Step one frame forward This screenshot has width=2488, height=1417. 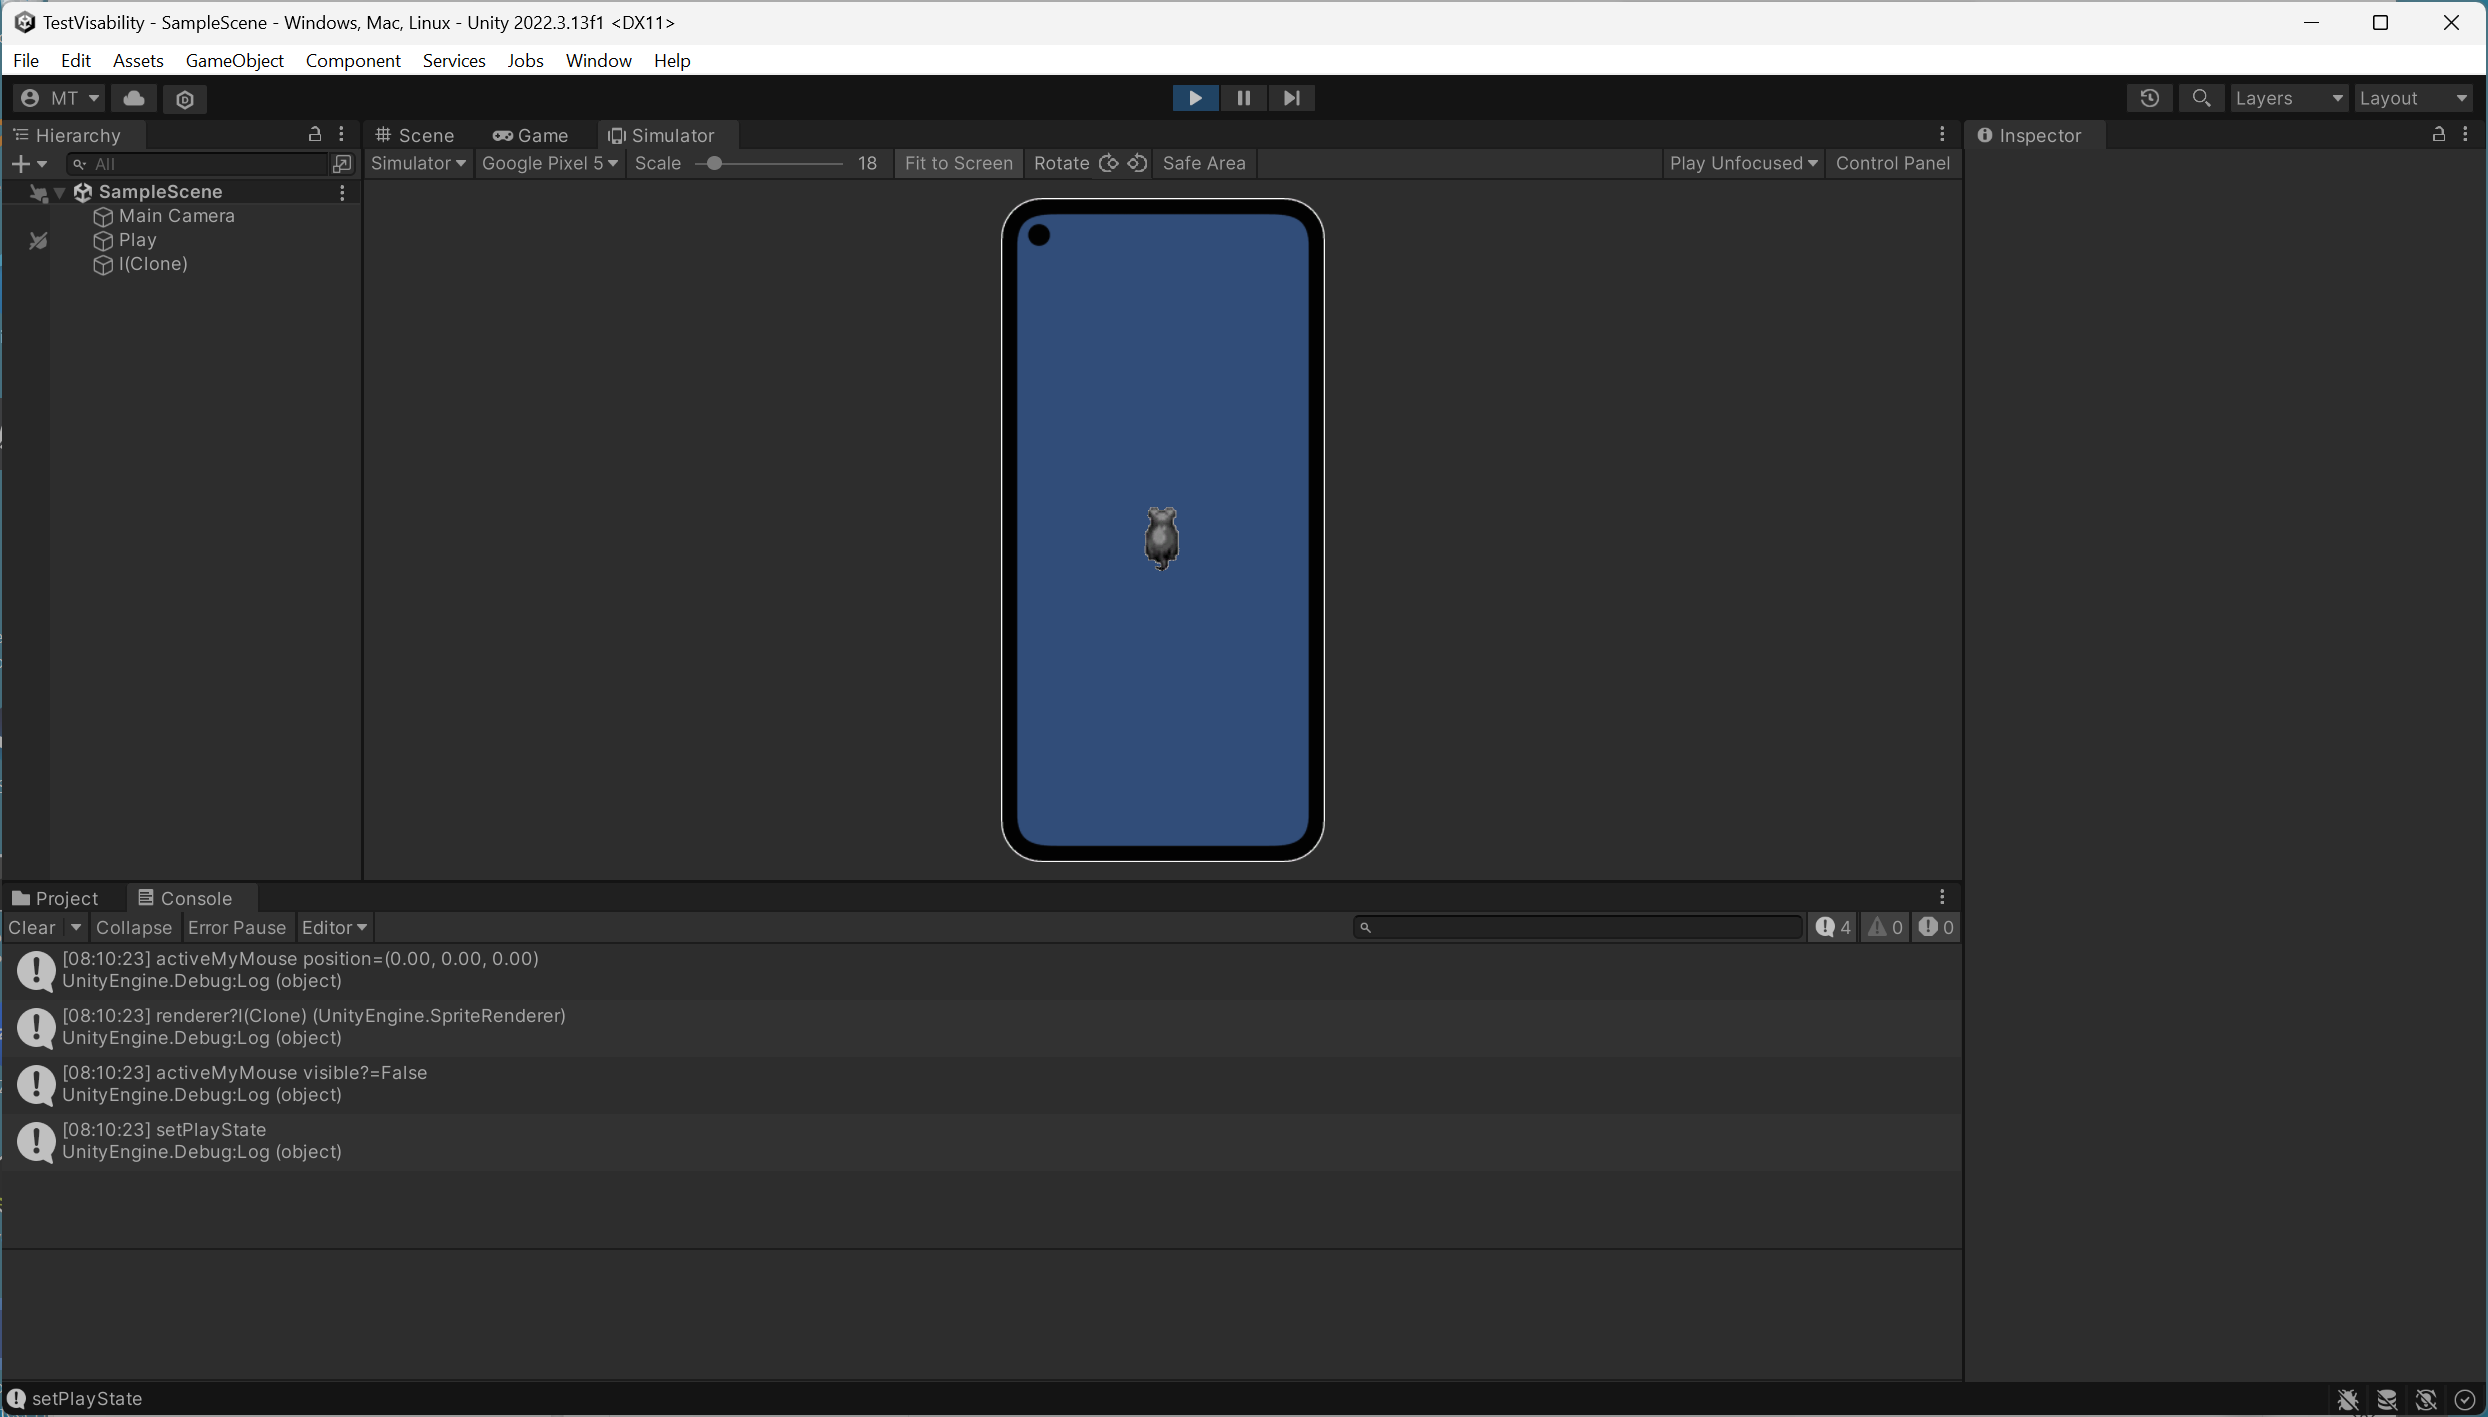coord(1291,97)
